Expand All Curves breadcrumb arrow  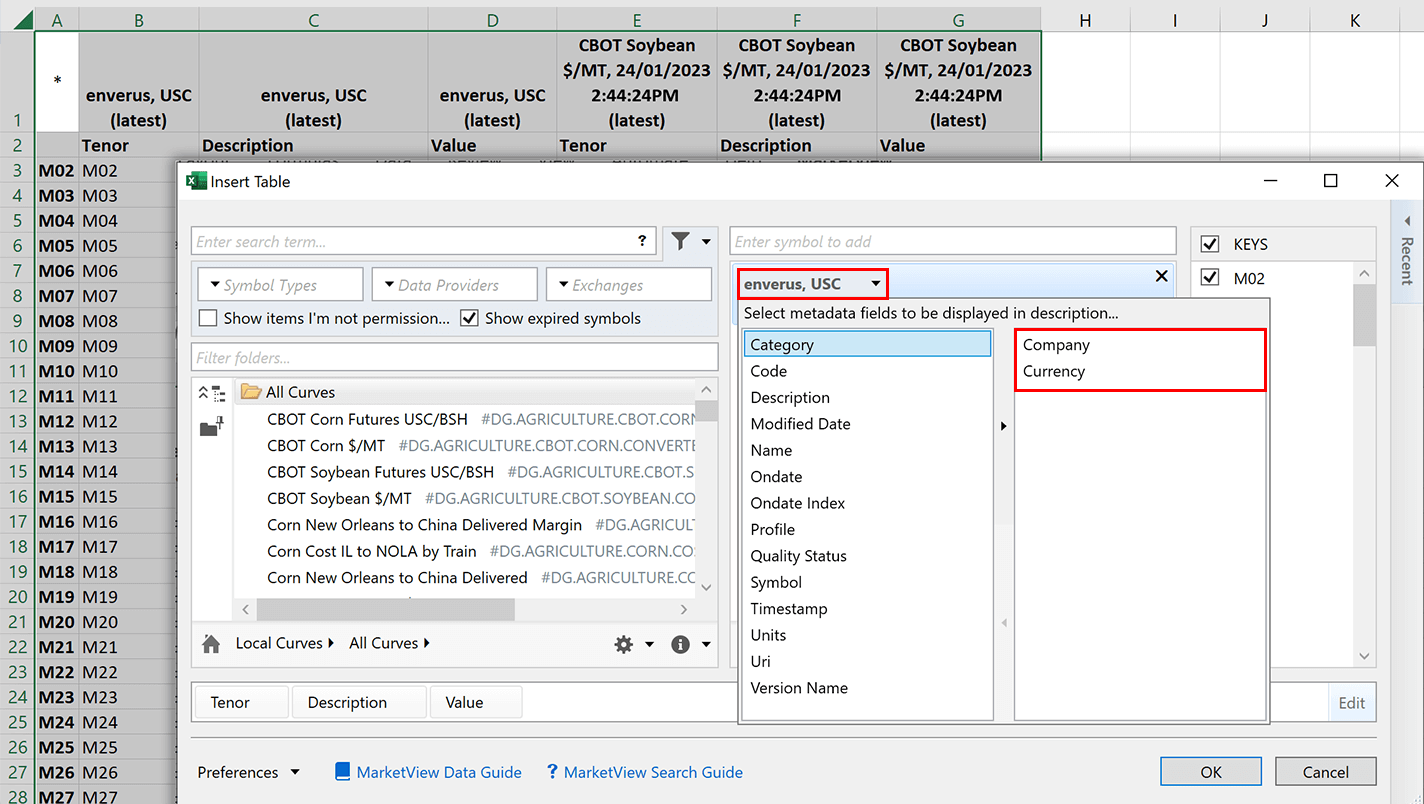tap(426, 643)
